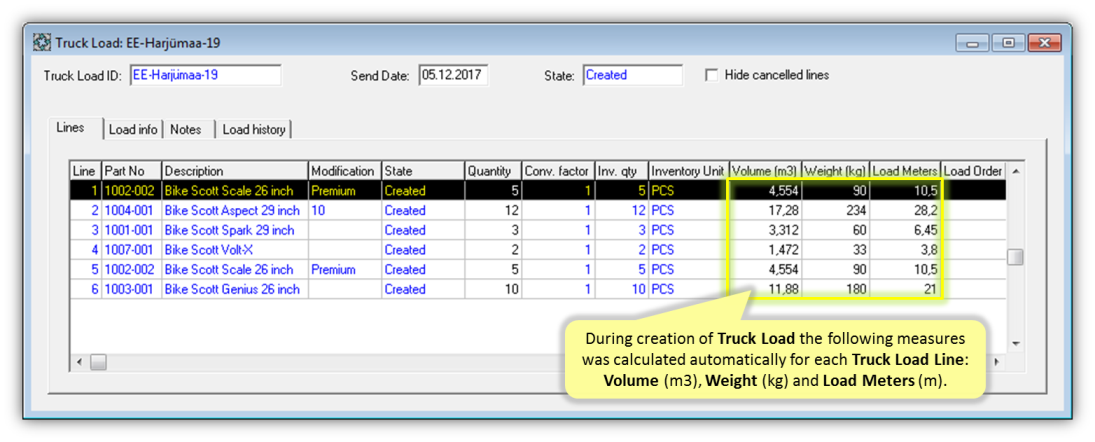The image size is (1095, 442).
Task: Select row Bike Scott Volt-X
Action: pos(538,249)
